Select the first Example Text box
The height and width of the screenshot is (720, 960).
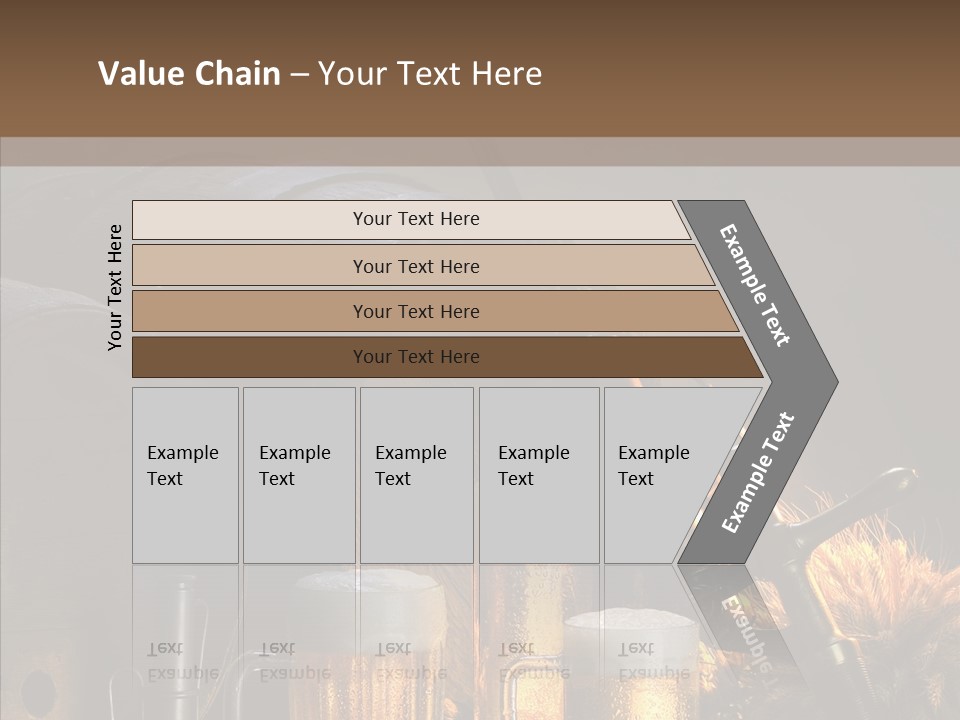(185, 475)
